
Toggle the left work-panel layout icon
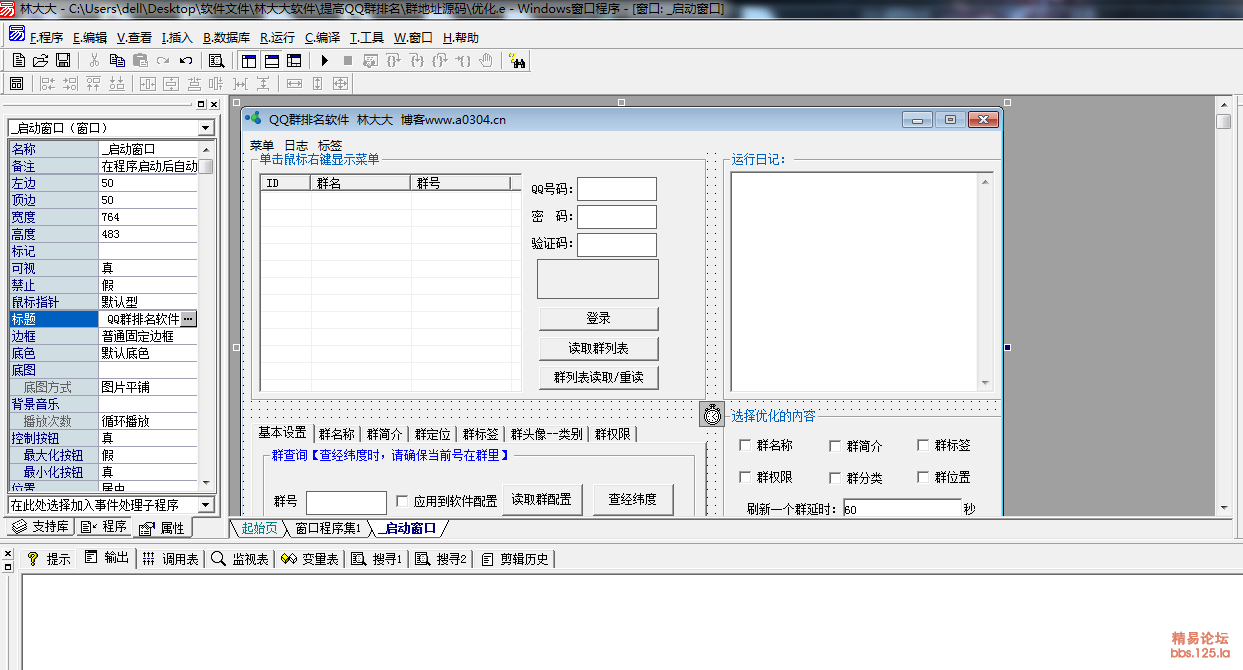pos(249,61)
